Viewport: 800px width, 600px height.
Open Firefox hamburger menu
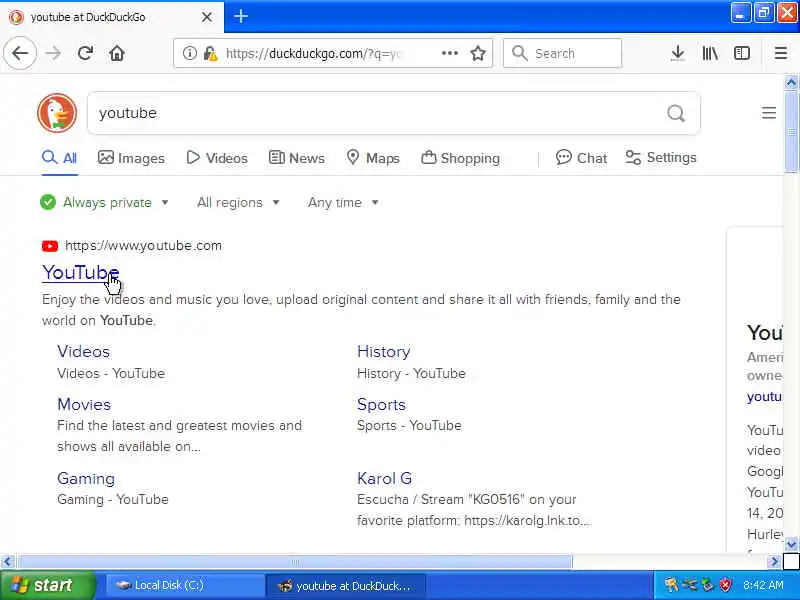click(781, 53)
